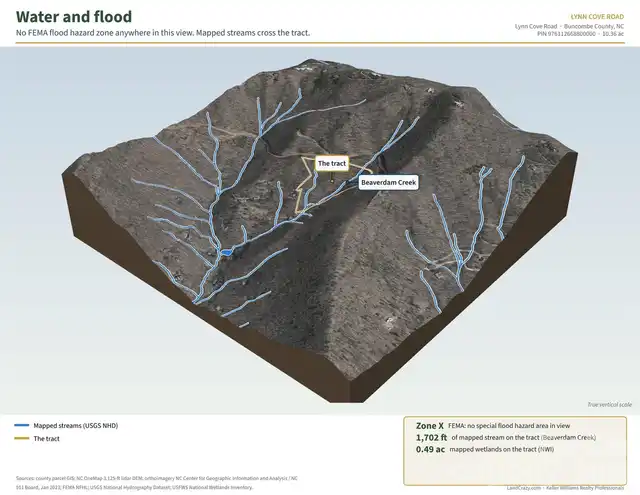The height and width of the screenshot is (495, 640).
Task: Click the "Water and flood" page title
Action: pos(74,17)
